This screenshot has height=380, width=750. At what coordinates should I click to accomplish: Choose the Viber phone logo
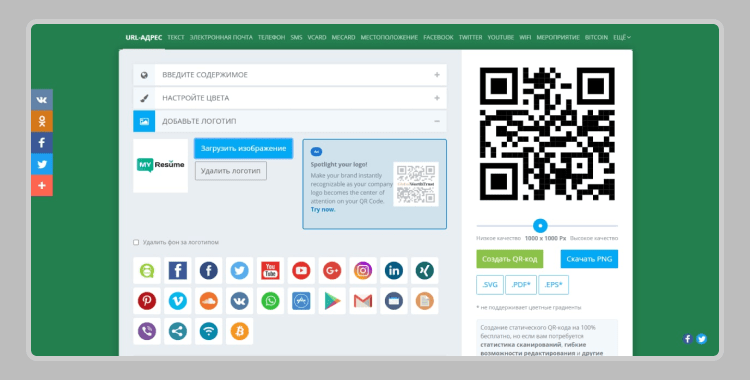(147, 331)
